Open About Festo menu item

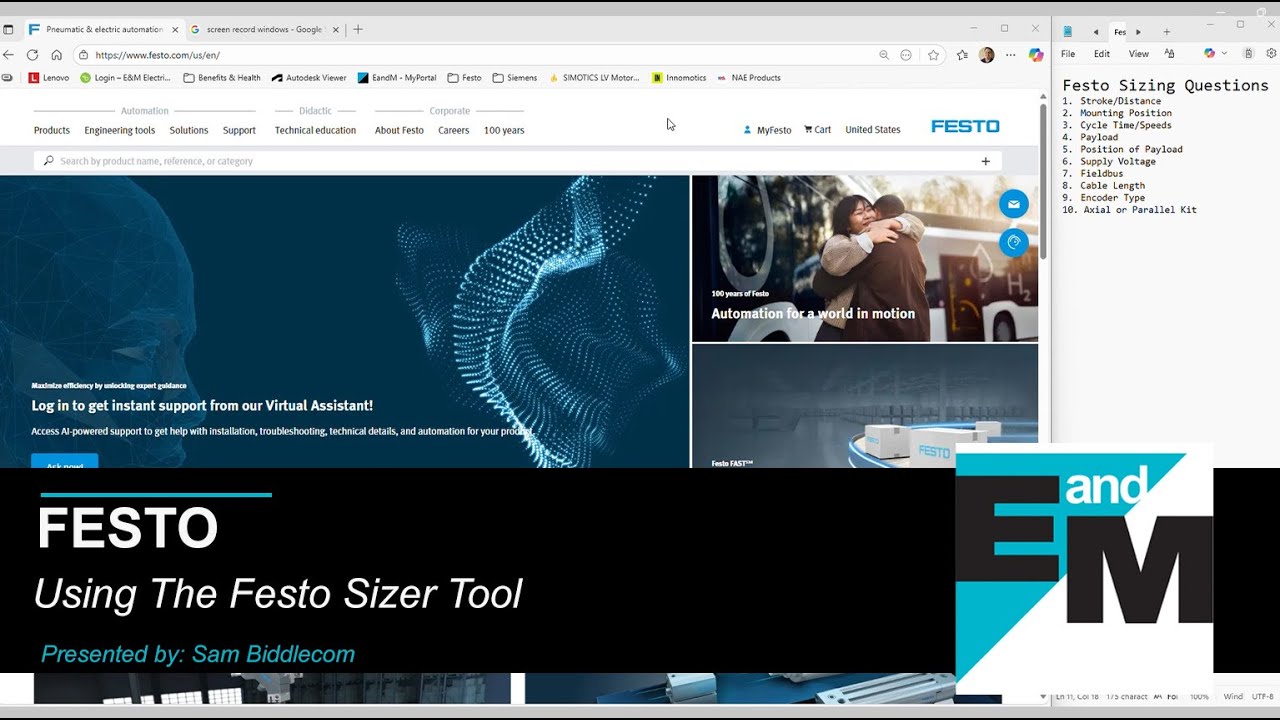coord(399,130)
